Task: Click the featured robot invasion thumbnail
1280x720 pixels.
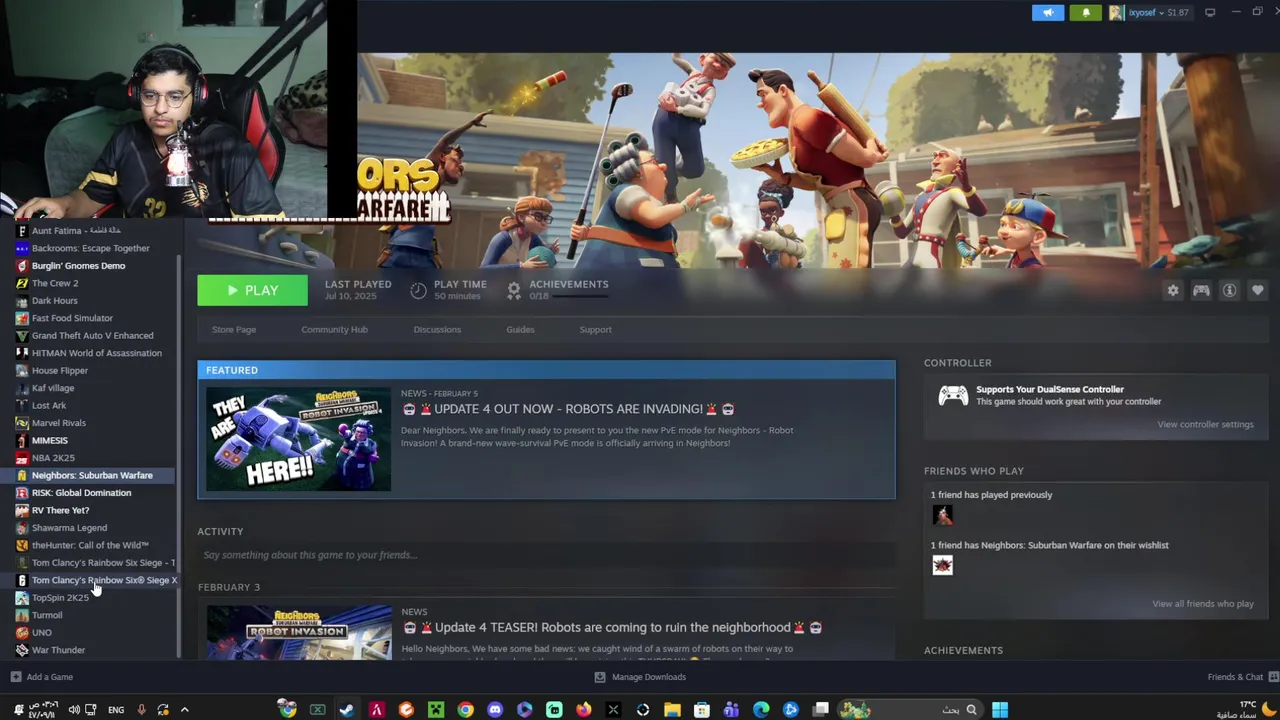Action: click(299, 439)
